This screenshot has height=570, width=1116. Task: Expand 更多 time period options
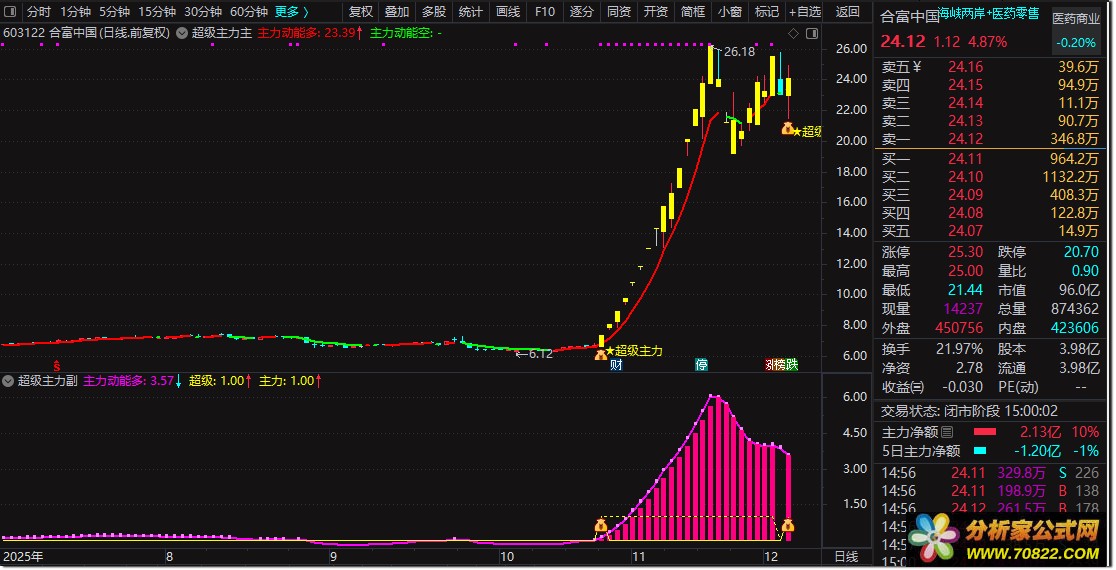click(x=292, y=12)
